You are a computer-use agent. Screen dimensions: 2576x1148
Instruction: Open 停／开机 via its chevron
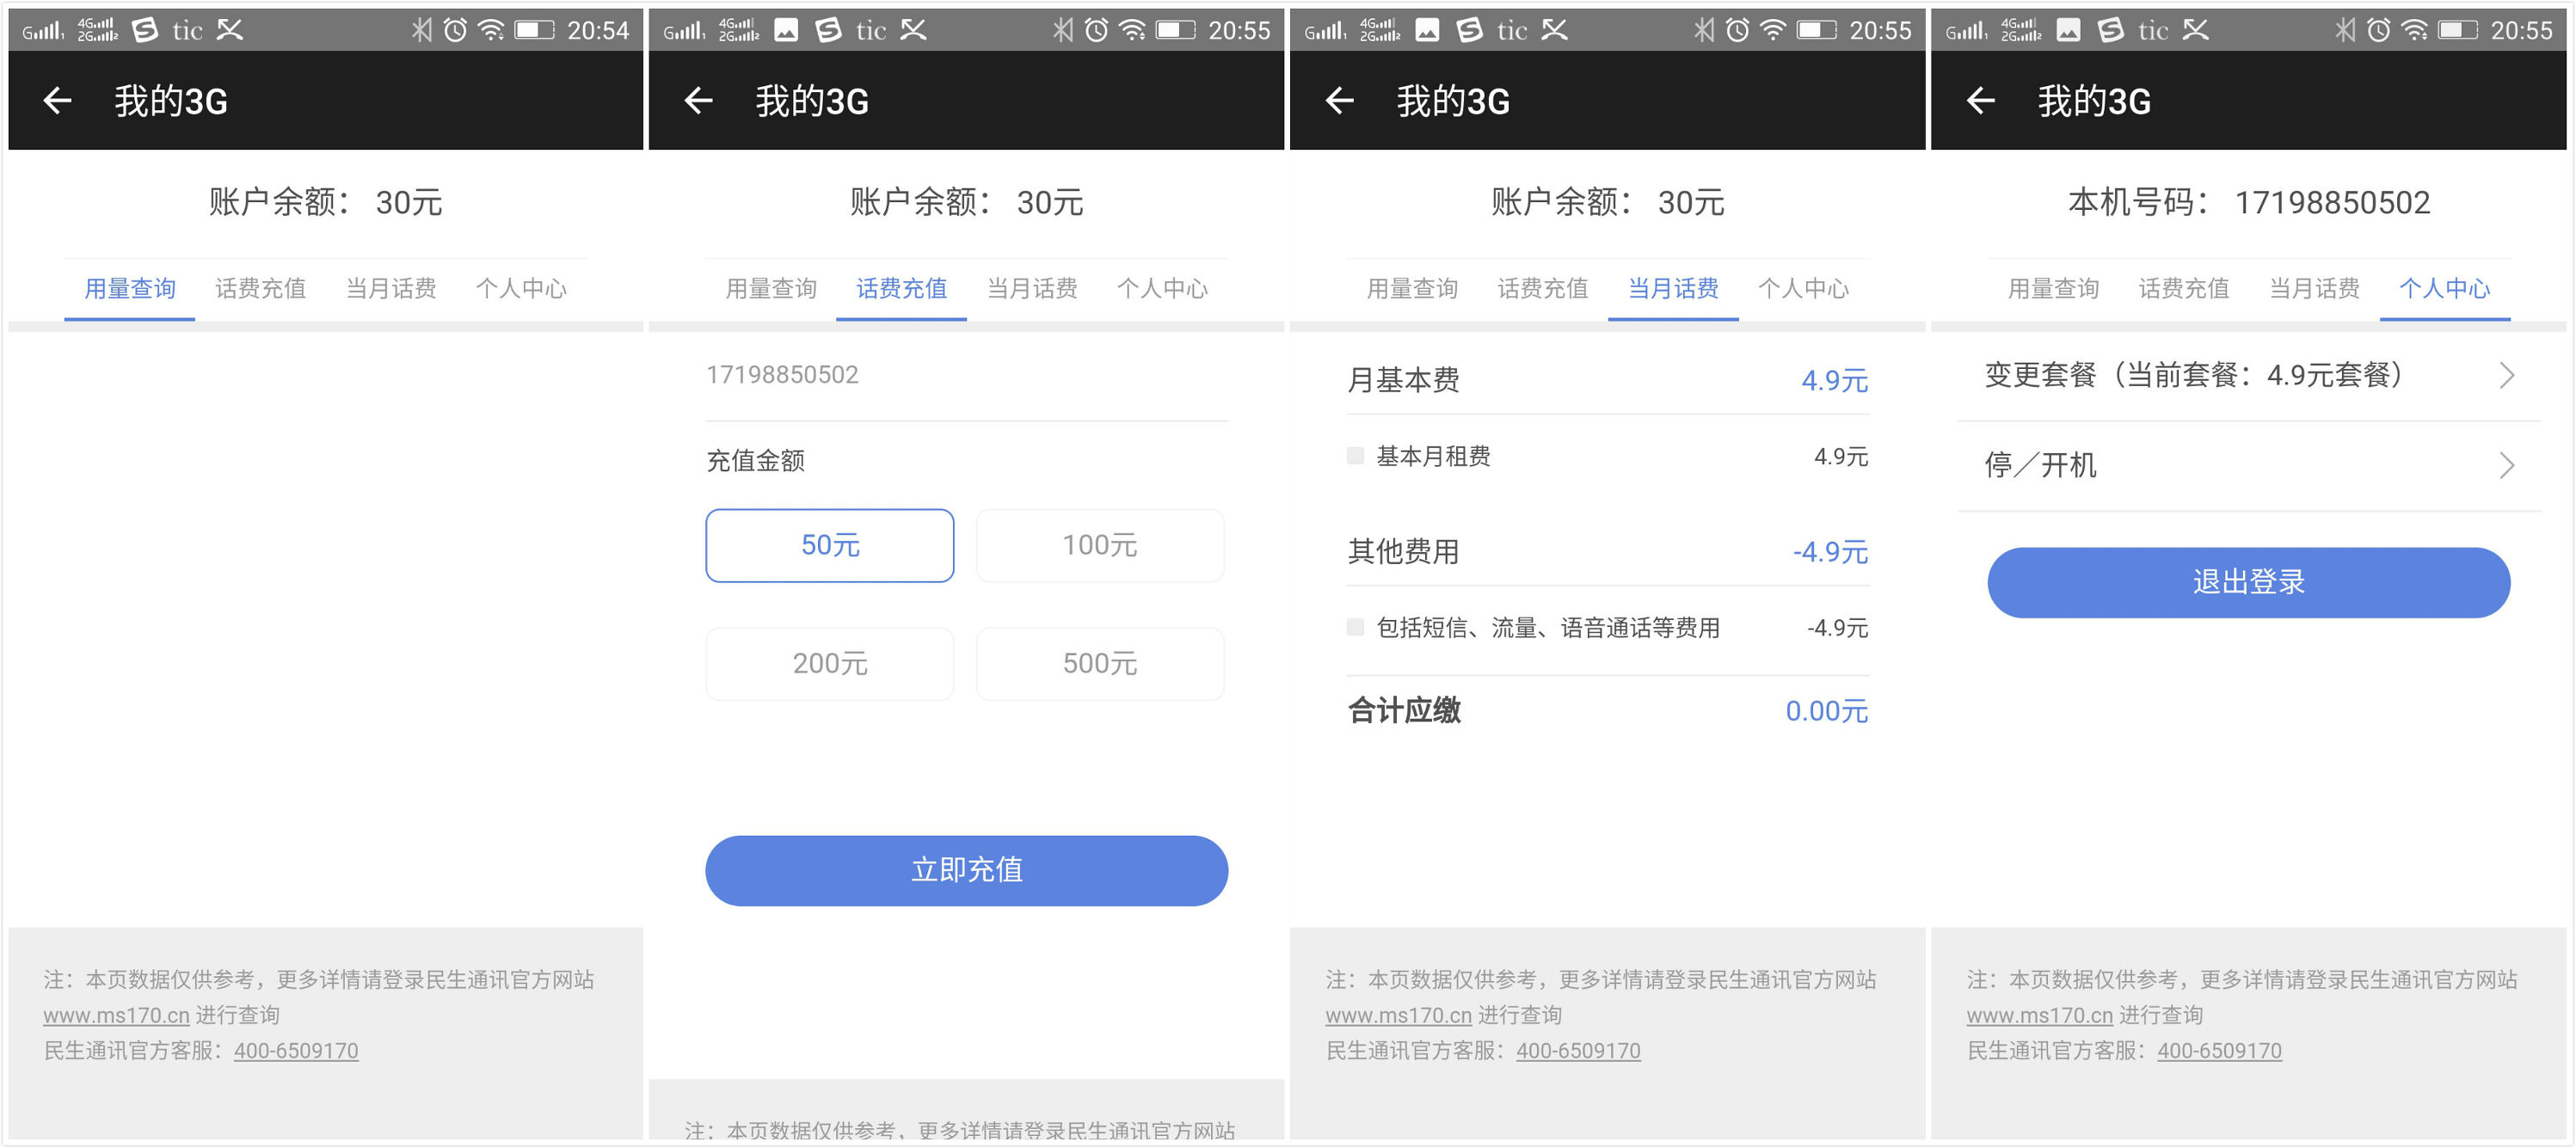2506,465
